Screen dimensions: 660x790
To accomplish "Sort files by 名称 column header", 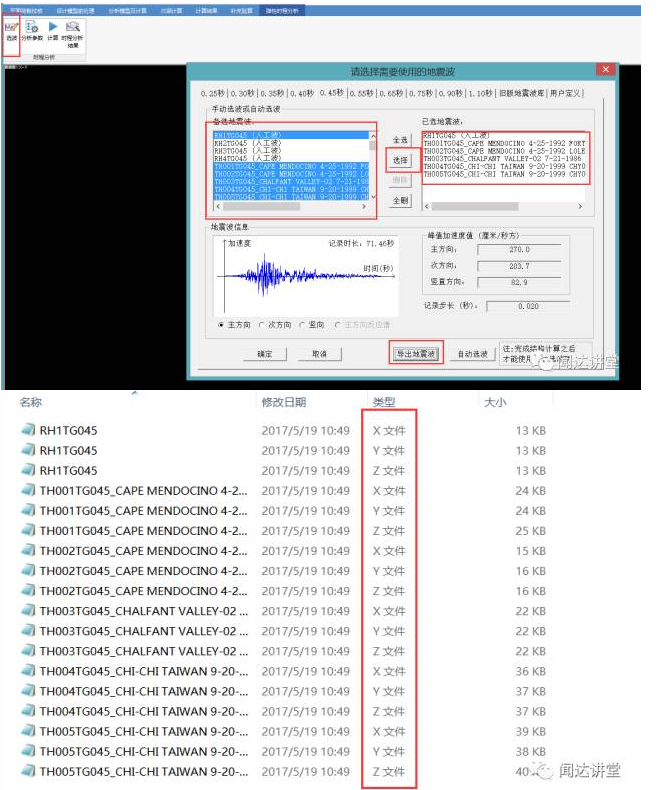I will tap(31, 402).
